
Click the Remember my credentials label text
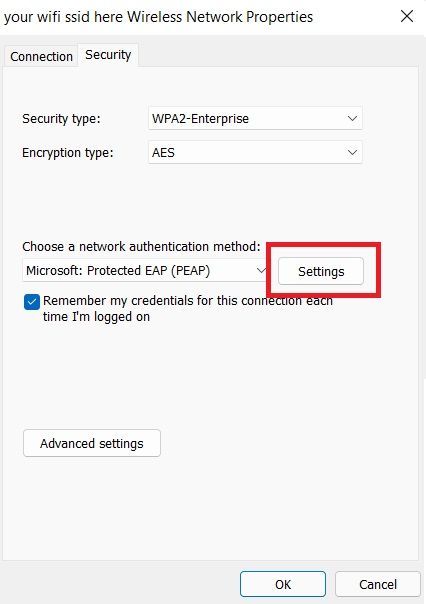[188, 309]
